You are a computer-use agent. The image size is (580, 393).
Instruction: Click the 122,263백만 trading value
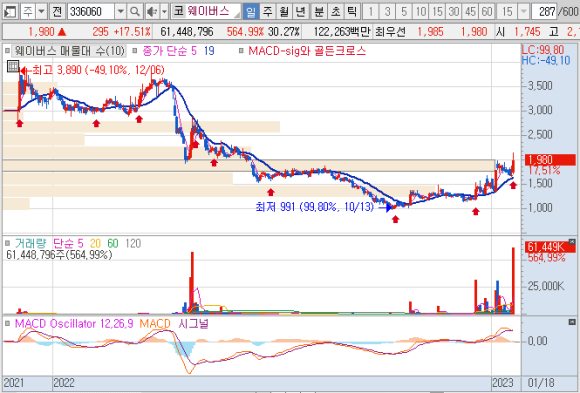tap(342, 32)
